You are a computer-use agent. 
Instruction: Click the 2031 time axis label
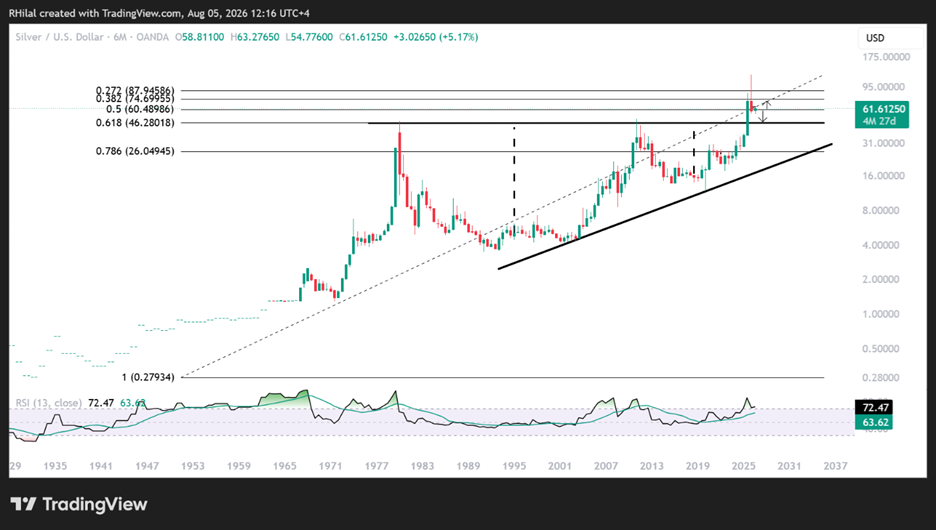pyautogui.click(x=789, y=466)
